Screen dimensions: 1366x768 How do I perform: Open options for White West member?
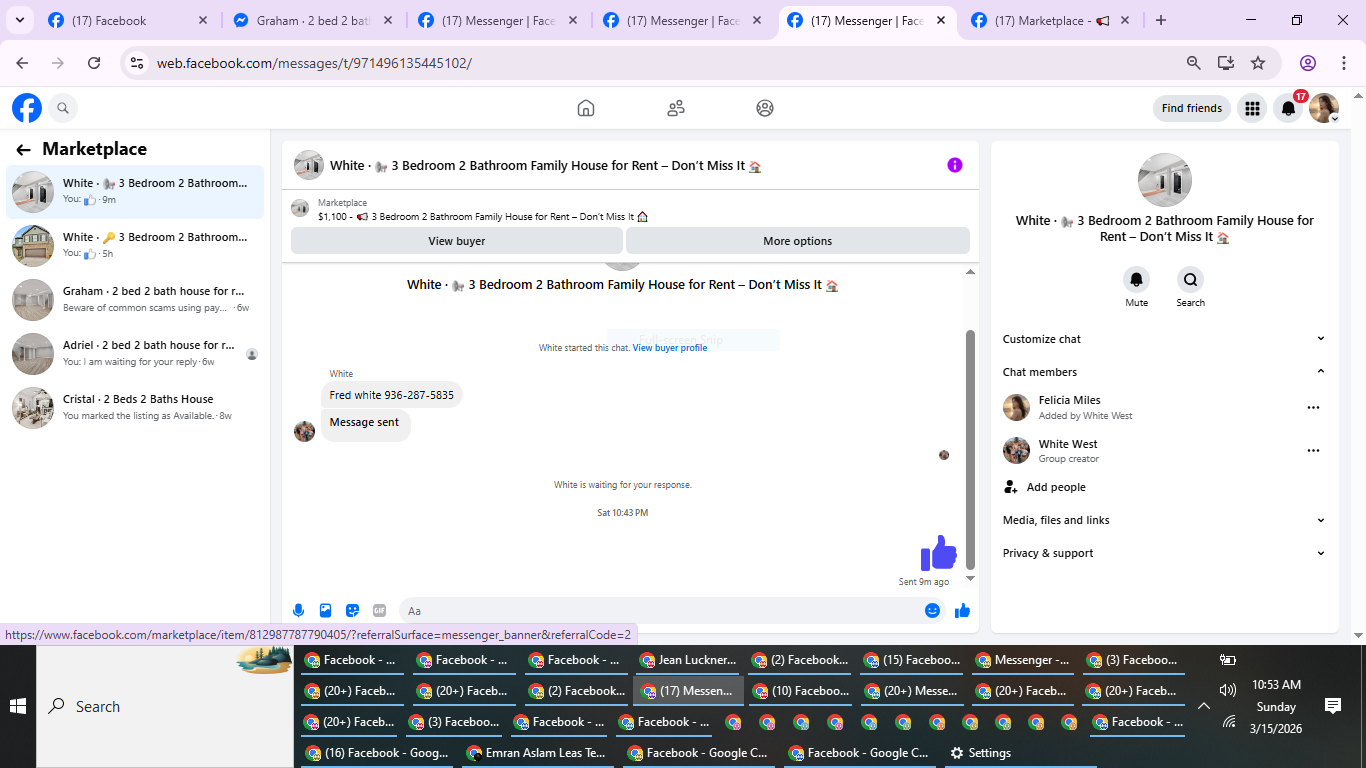[1313, 451]
